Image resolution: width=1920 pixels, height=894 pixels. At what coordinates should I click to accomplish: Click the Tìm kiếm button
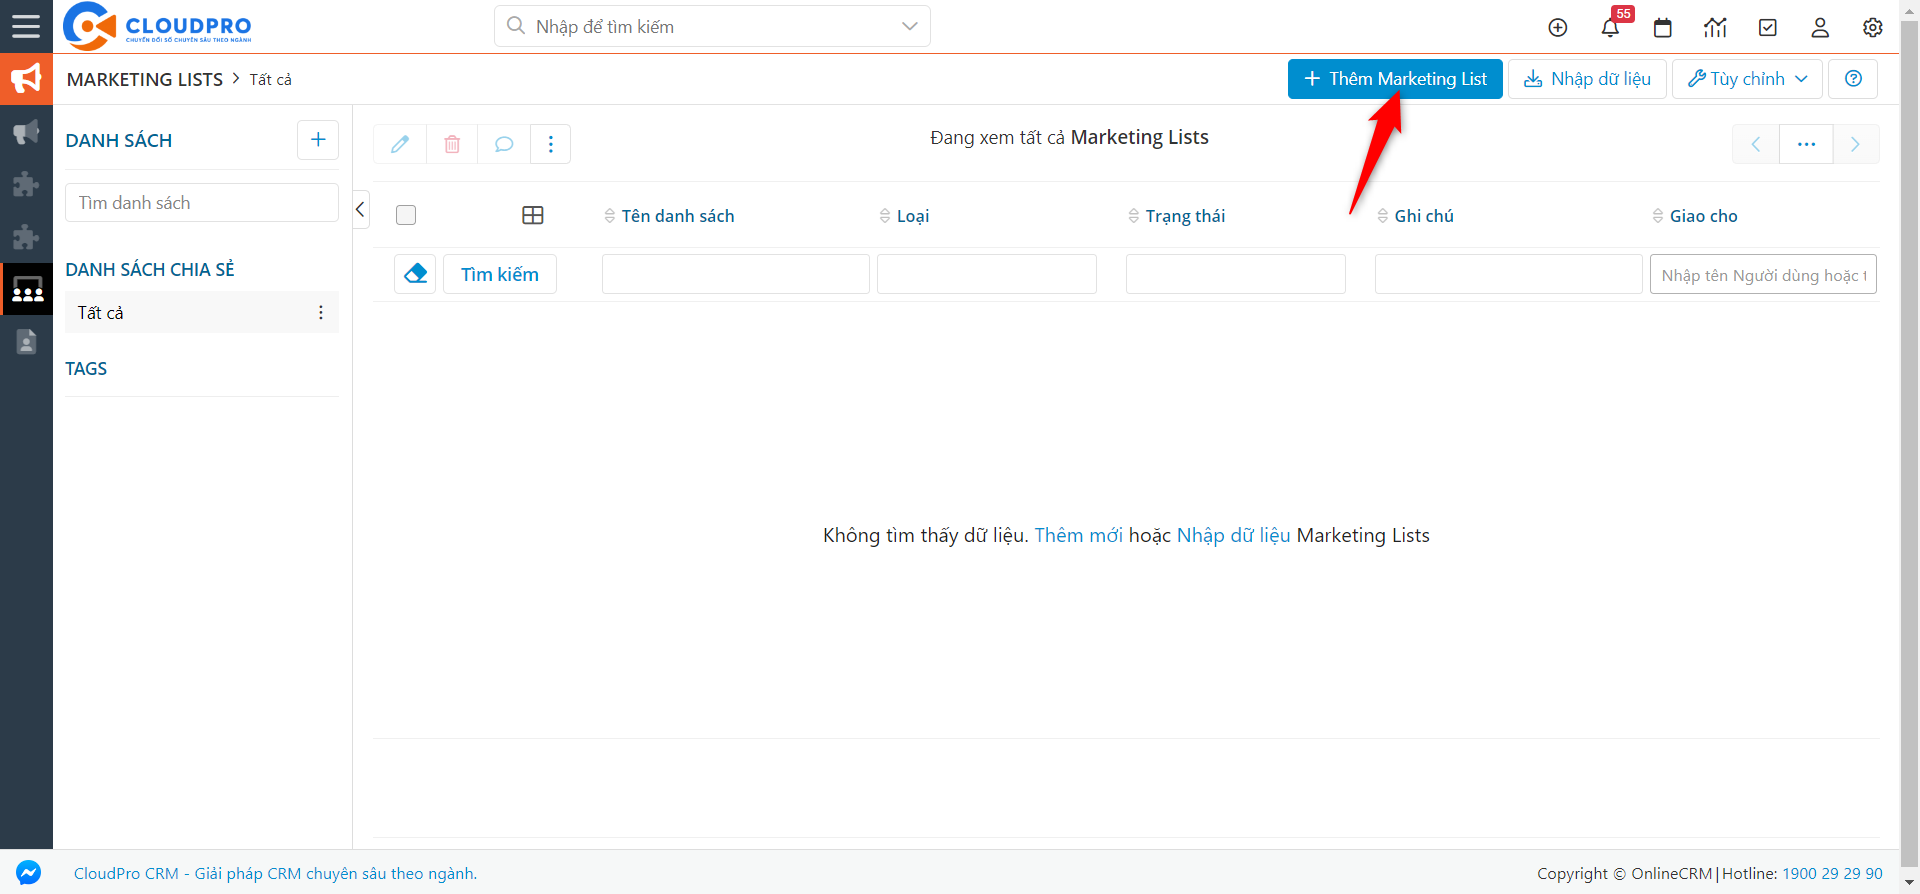500,274
